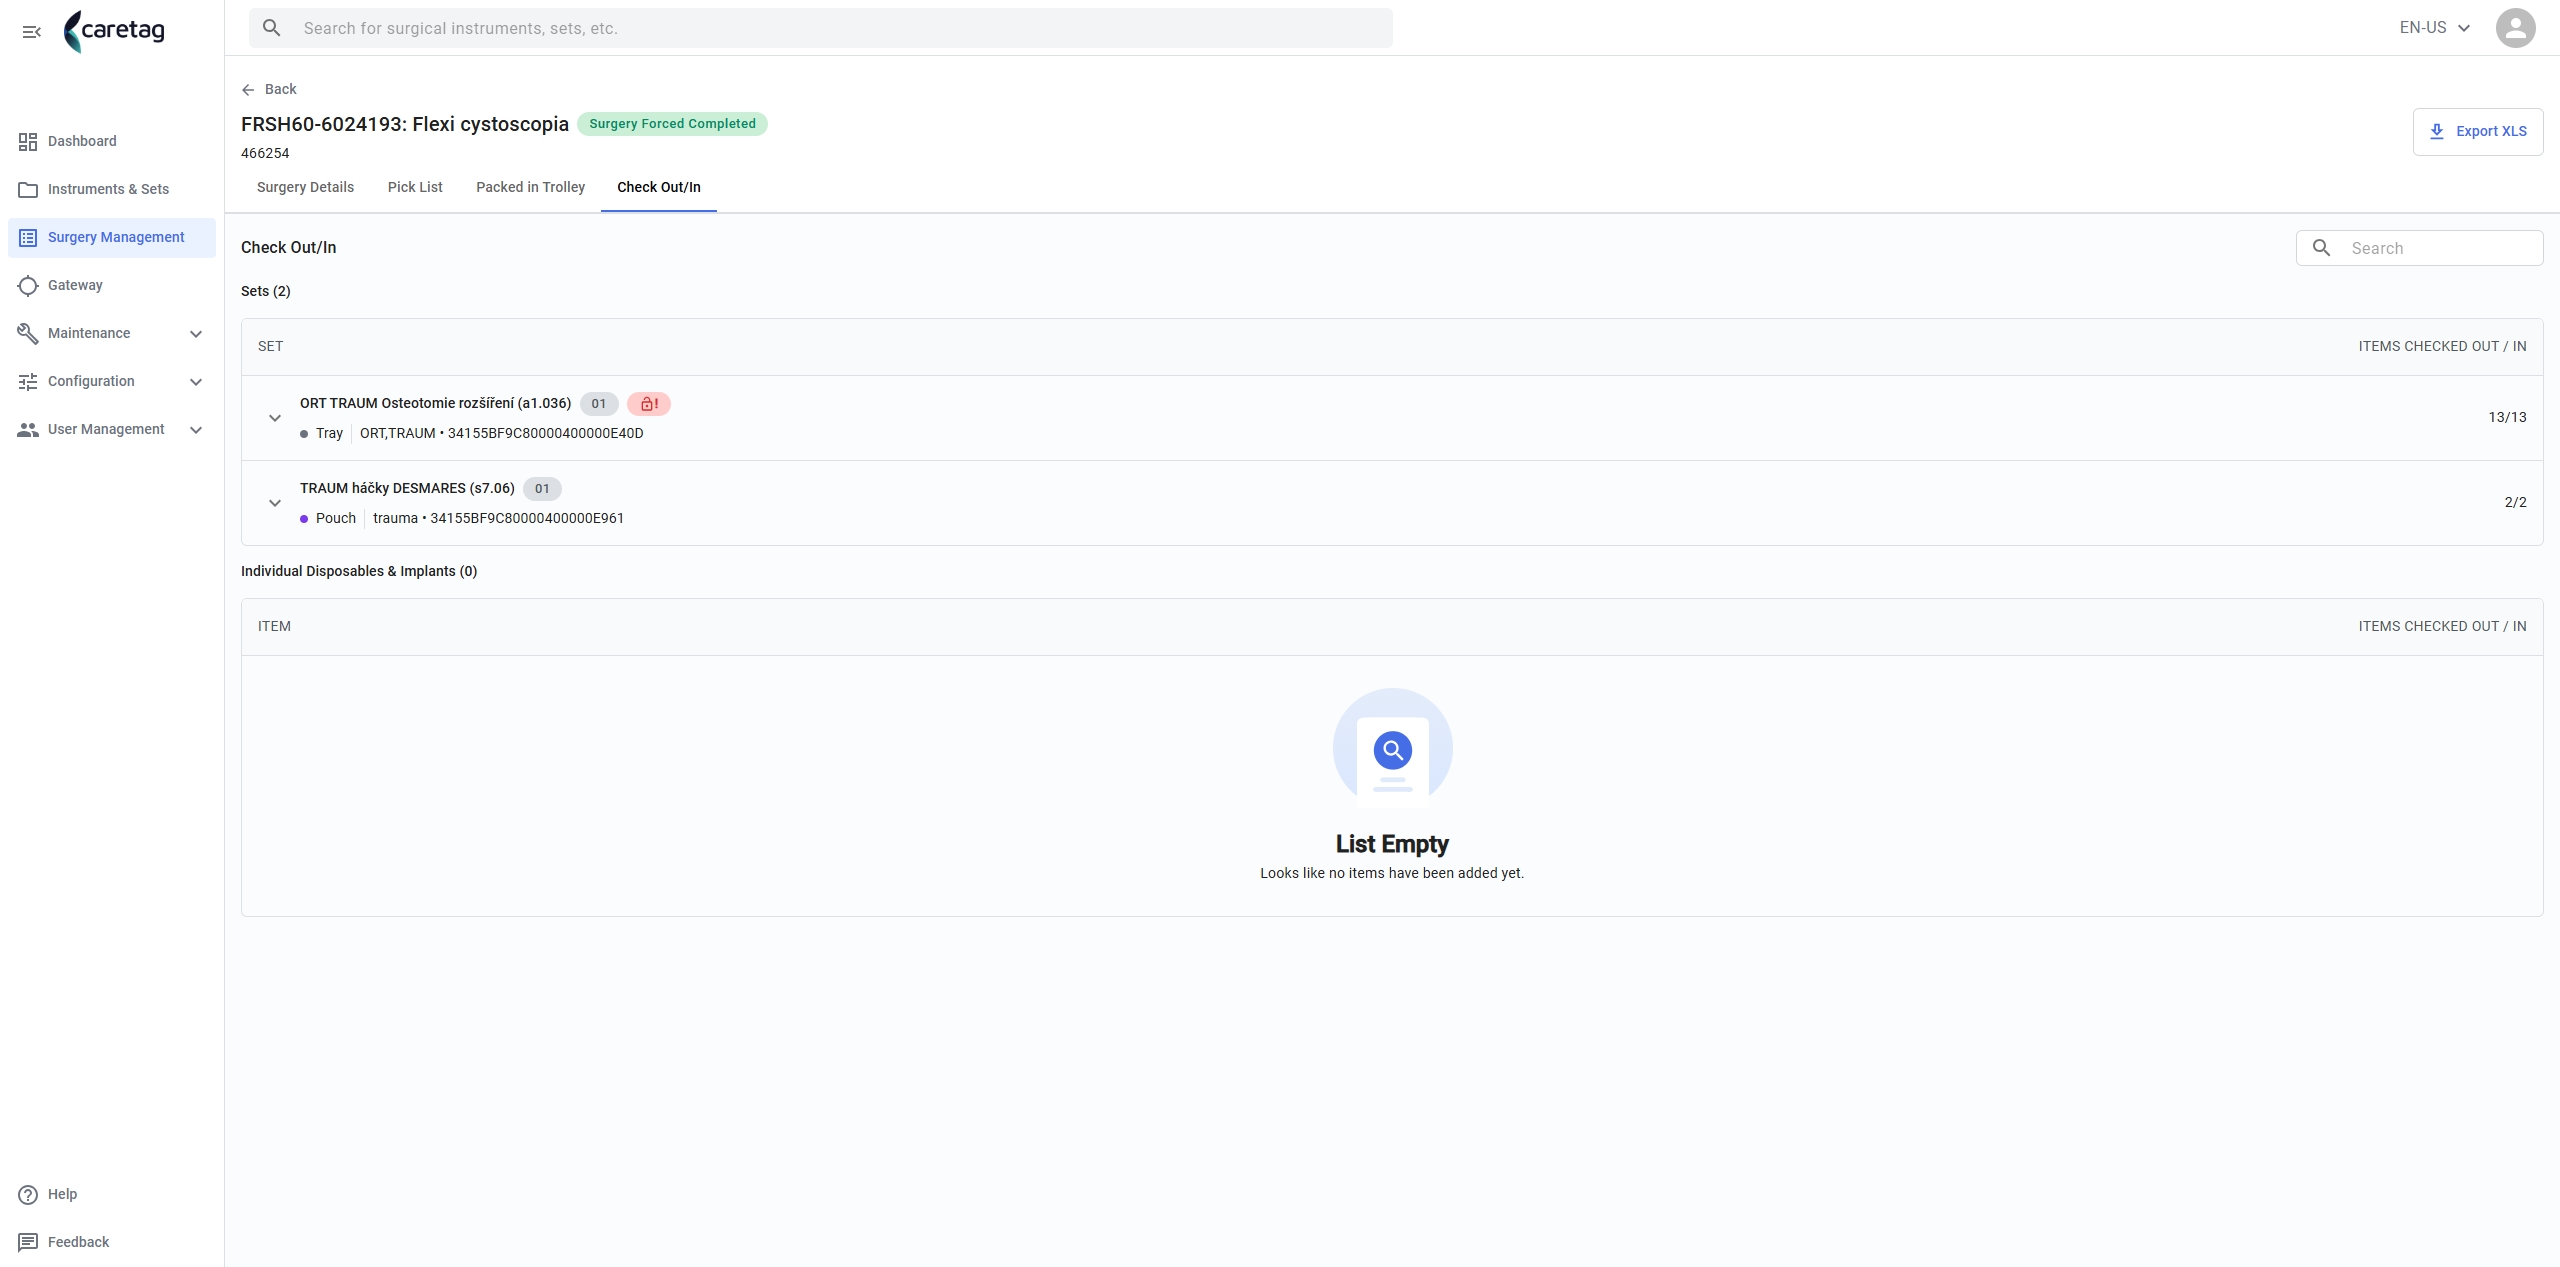Click the Check Out/In search magnifier icon
2560x1267 pixels.
[x=2322, y=248]
